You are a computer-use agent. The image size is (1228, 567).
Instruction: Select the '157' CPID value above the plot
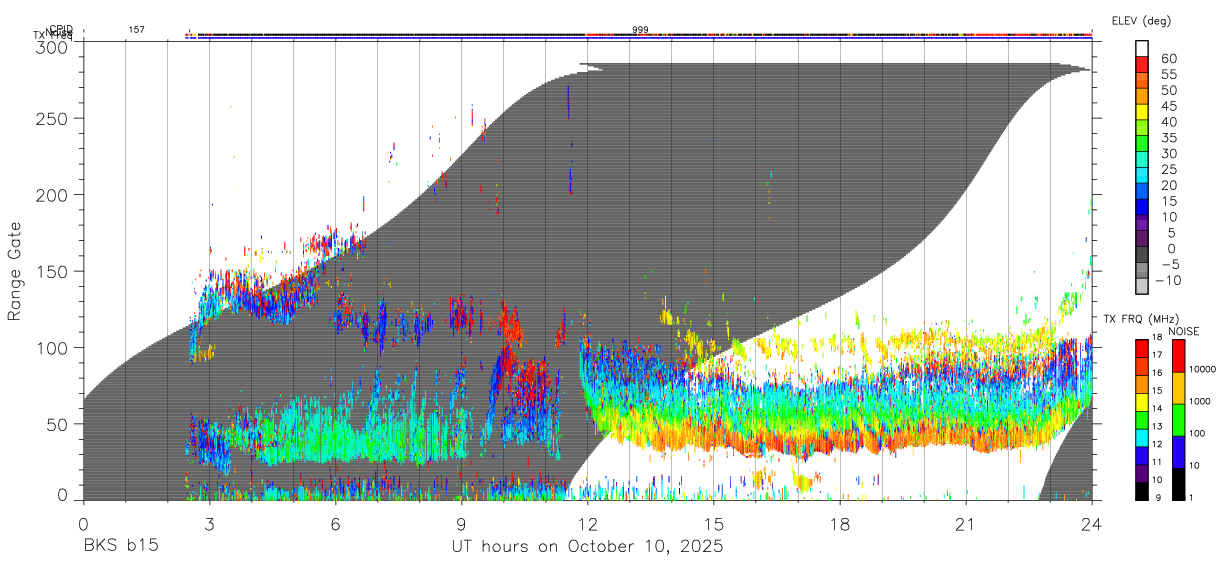pyautogui.click(x=136, y=30)
